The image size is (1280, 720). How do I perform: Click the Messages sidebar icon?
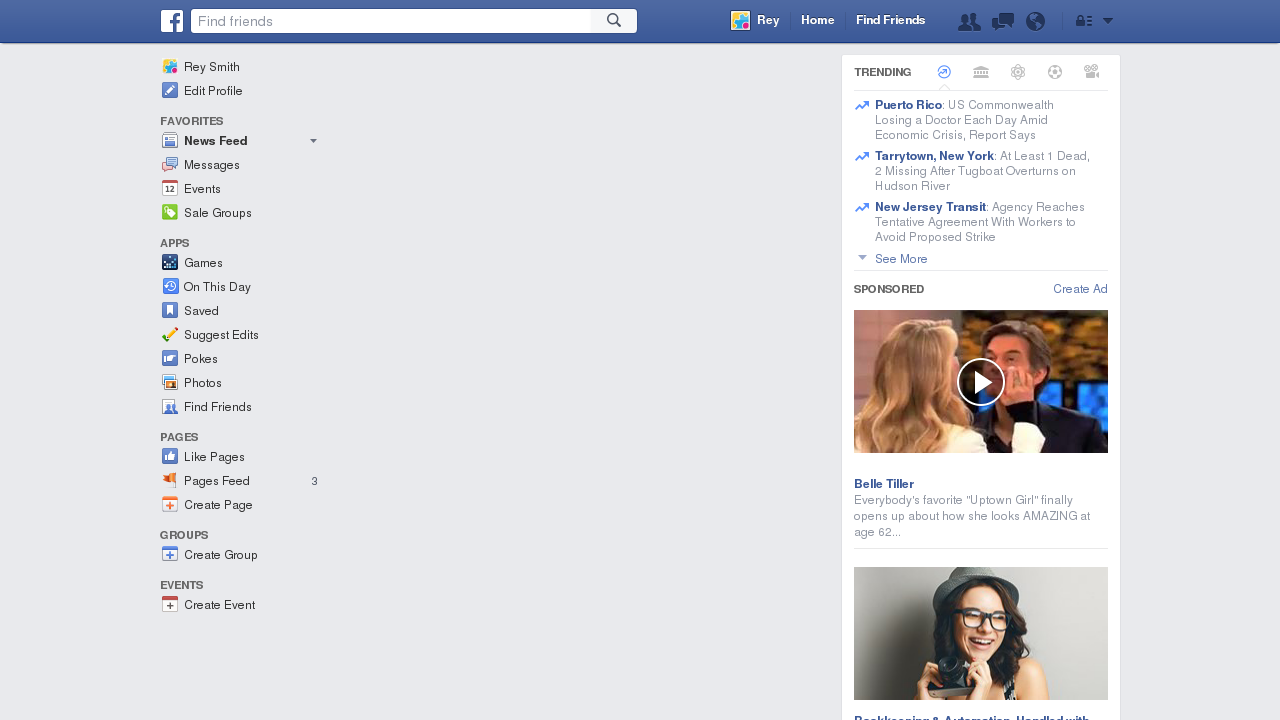coord(170,165)
